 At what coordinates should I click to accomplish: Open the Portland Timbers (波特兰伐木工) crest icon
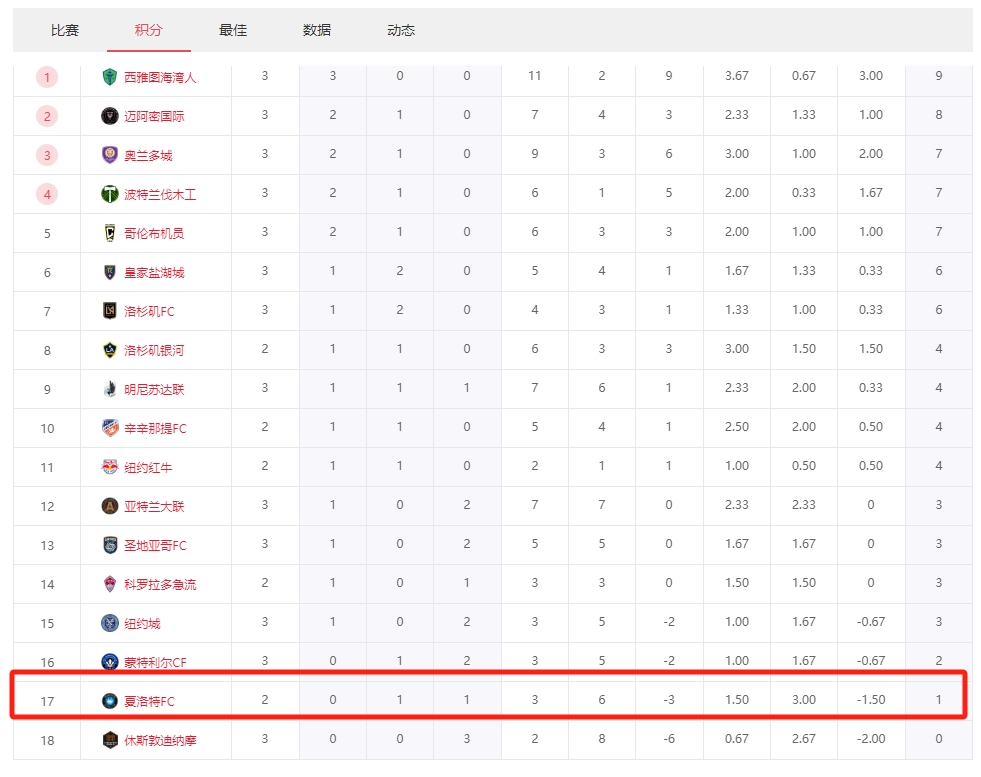110,194
